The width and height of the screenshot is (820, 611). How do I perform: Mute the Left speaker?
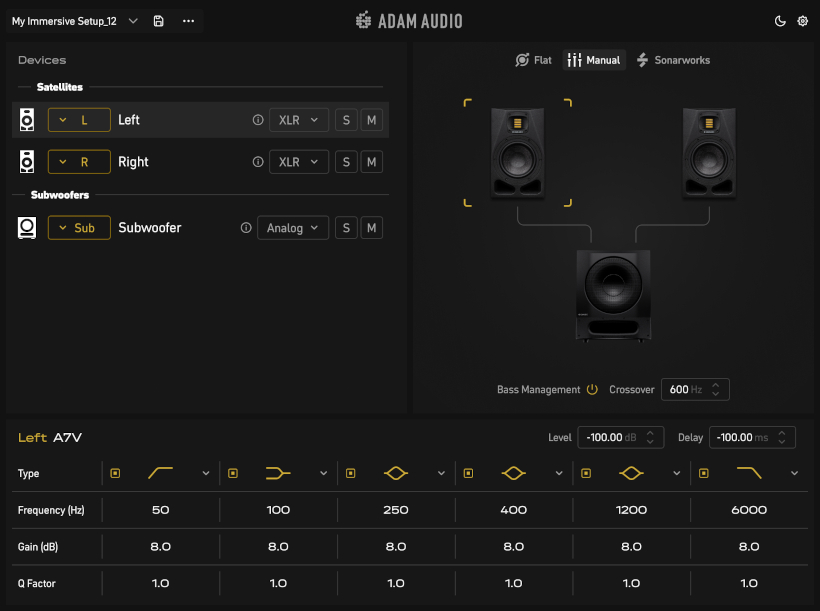tap(371, 120)
